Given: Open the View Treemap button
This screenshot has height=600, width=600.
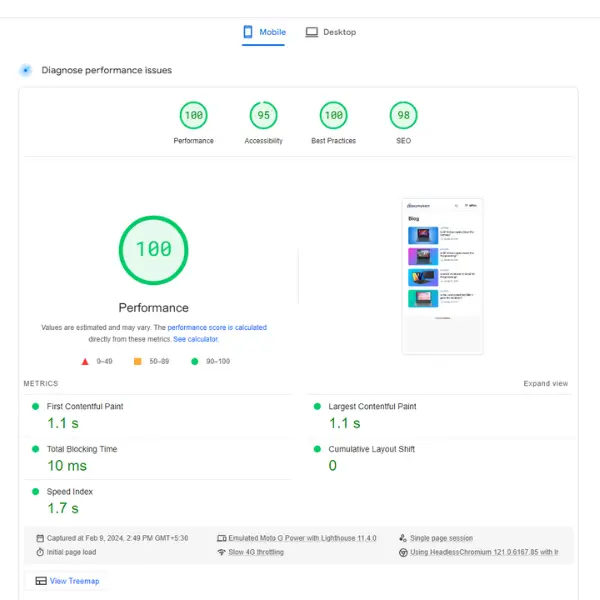Looking at the screenshot, I should (67, 581).
